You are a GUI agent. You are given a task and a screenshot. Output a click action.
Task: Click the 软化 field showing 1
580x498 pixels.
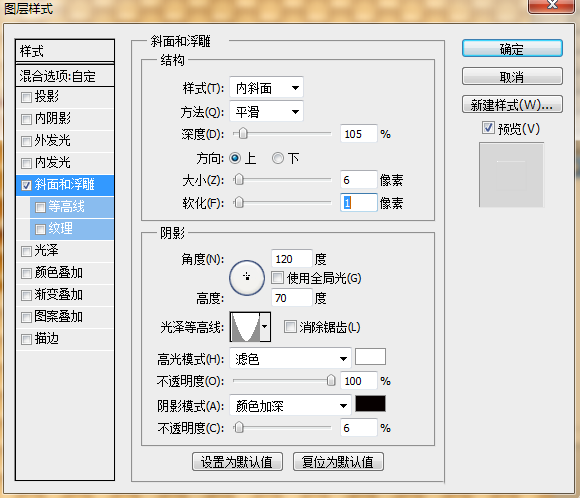358,203
